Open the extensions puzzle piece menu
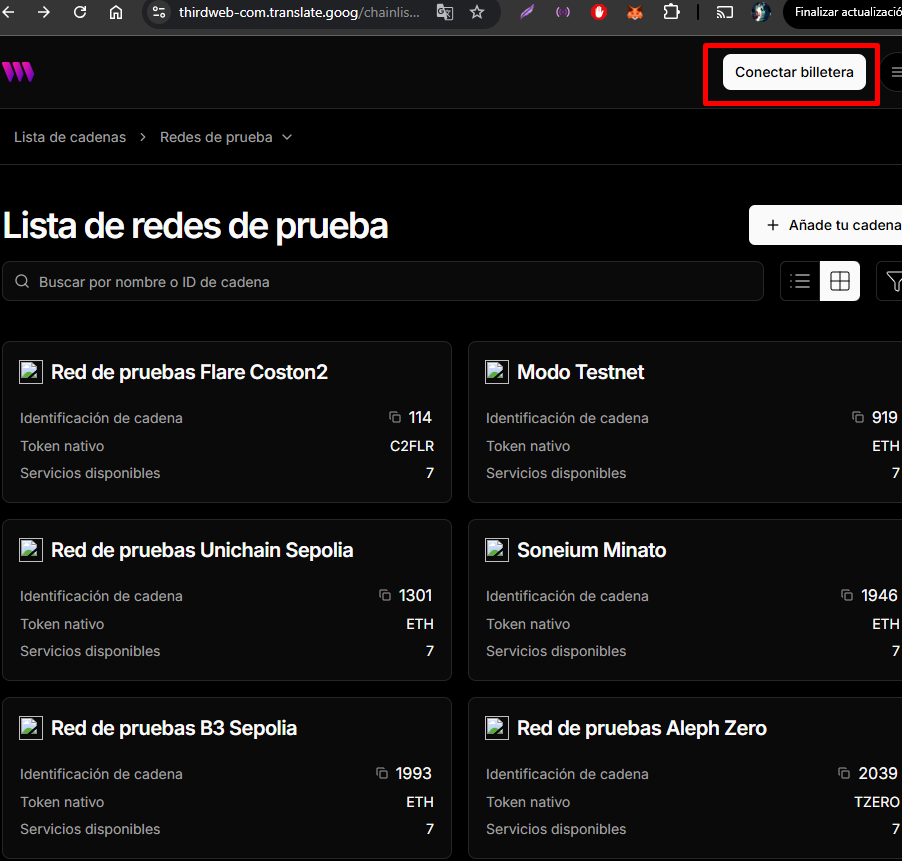The width and height of the screenshot is (902, 861). (671, 12)
